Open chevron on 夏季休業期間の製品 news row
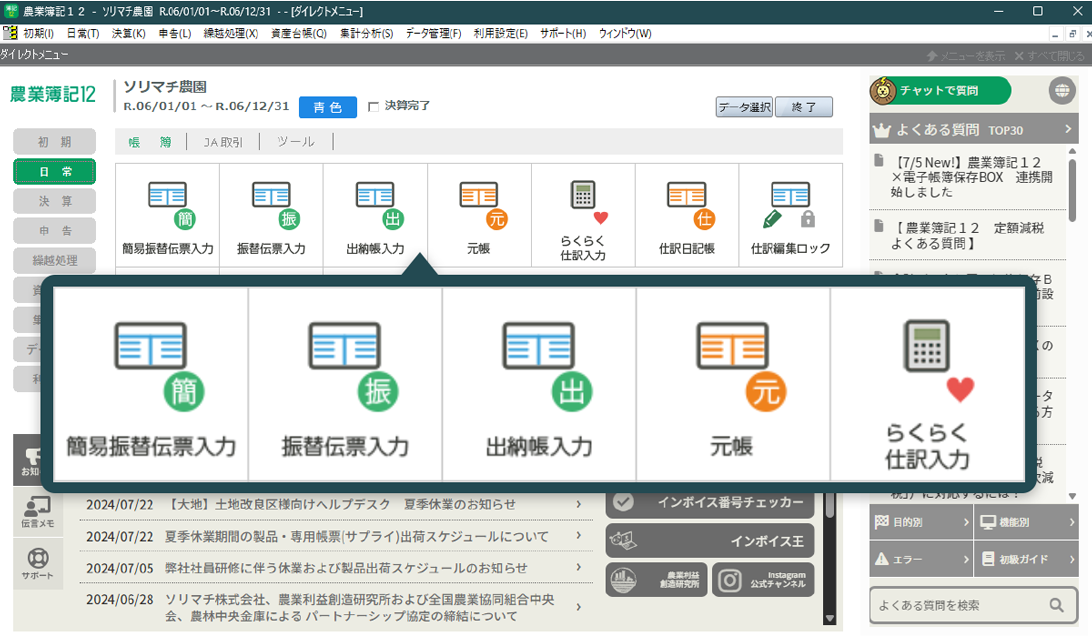This screenshot has width=1092, height=636. click(x=579, y=535)
